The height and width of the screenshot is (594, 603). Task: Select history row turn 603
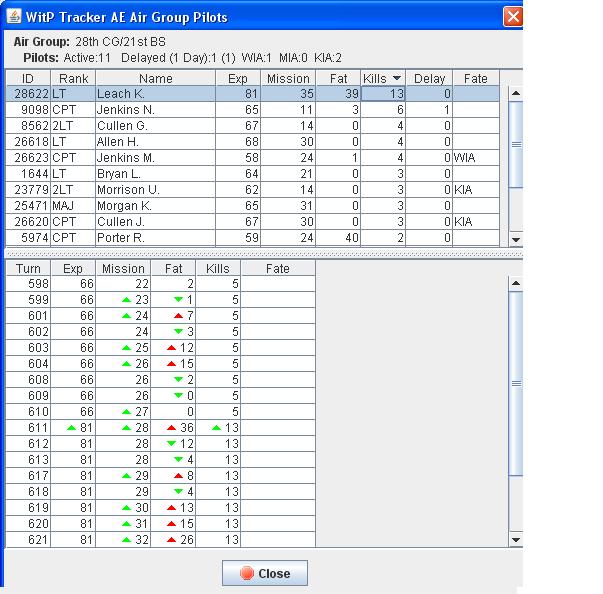(160, 348)
